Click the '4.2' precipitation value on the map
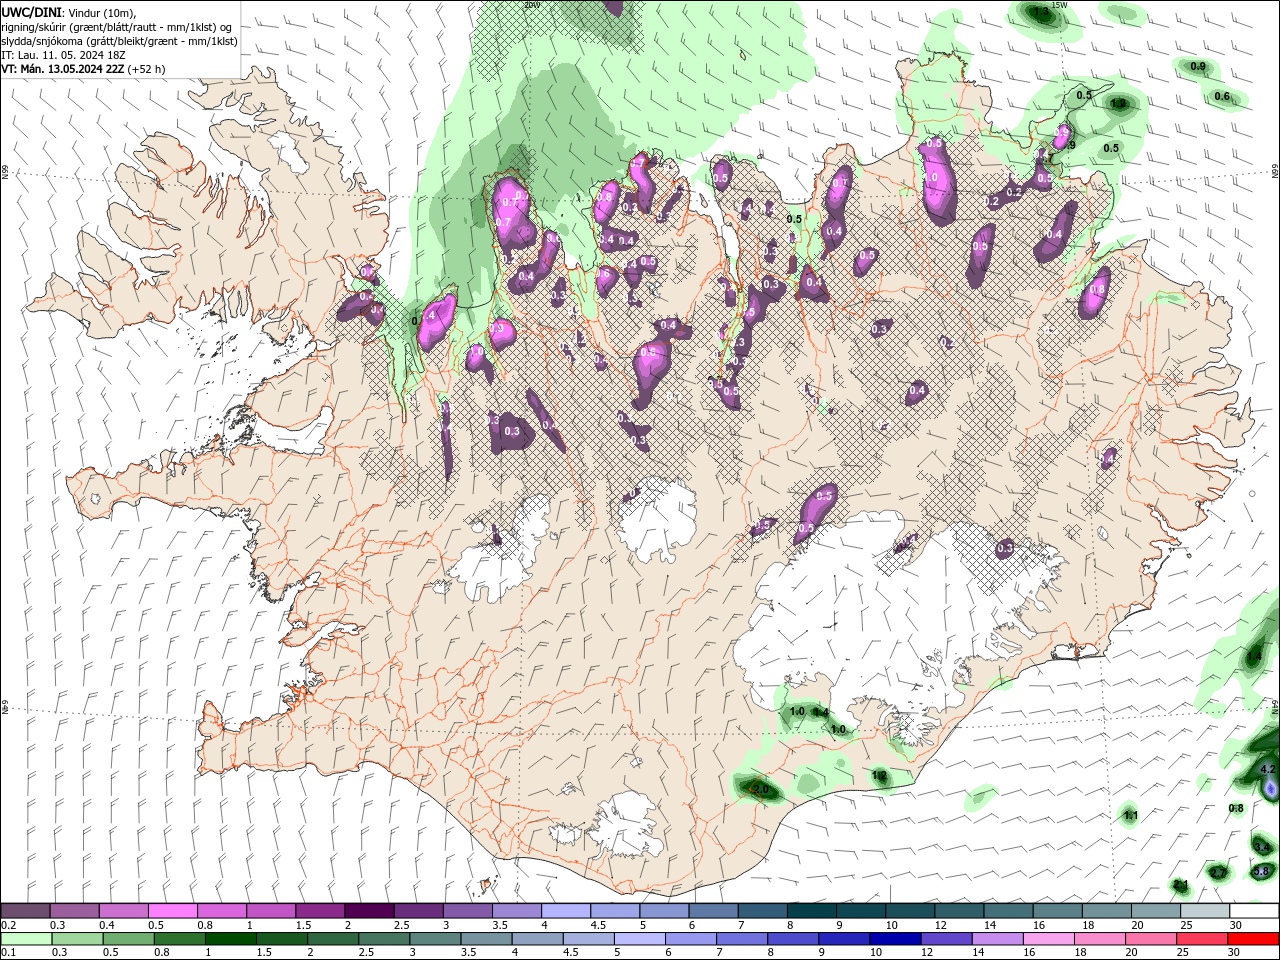Screen dimensions: 1280x960 (1268, 769)
